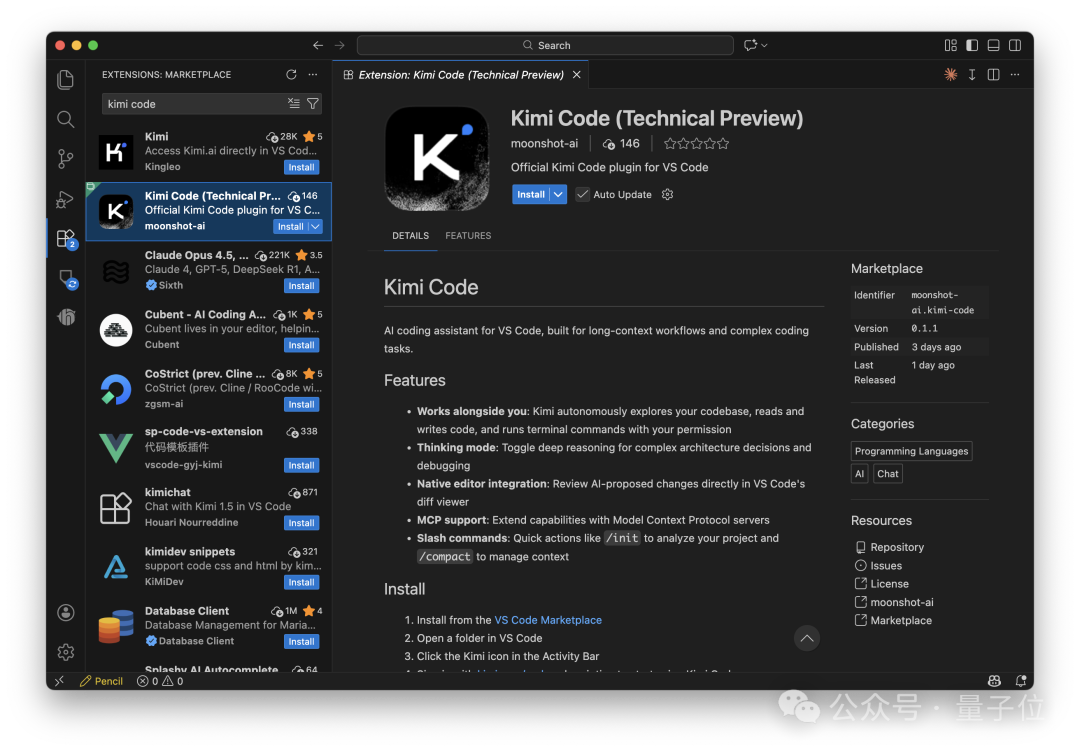Image resolution: width=1080 pixels, height=751 pixels.
Task: Click Pencil status bar item
Action: pyautogui.click(x=101, y=681)
